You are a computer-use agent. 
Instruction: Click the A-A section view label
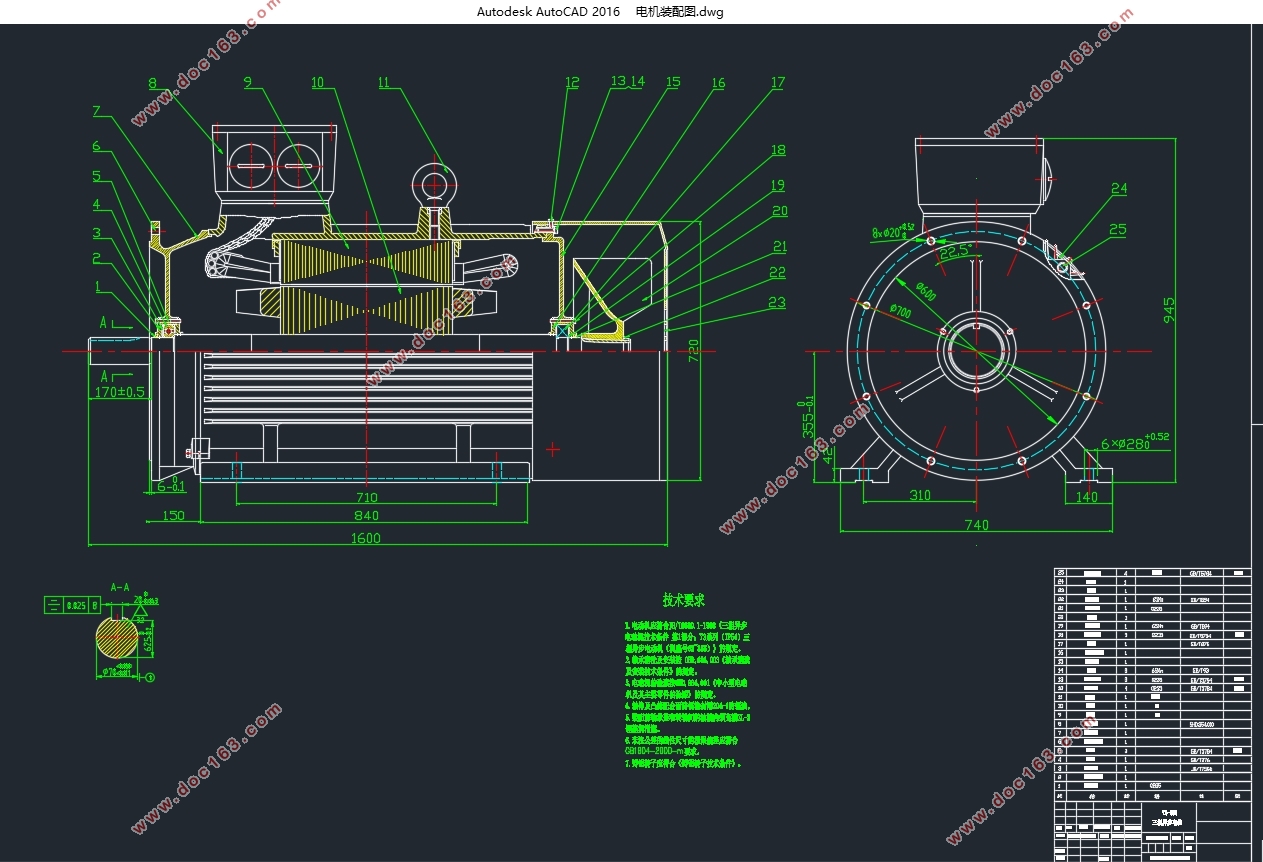tap(120, 587)
